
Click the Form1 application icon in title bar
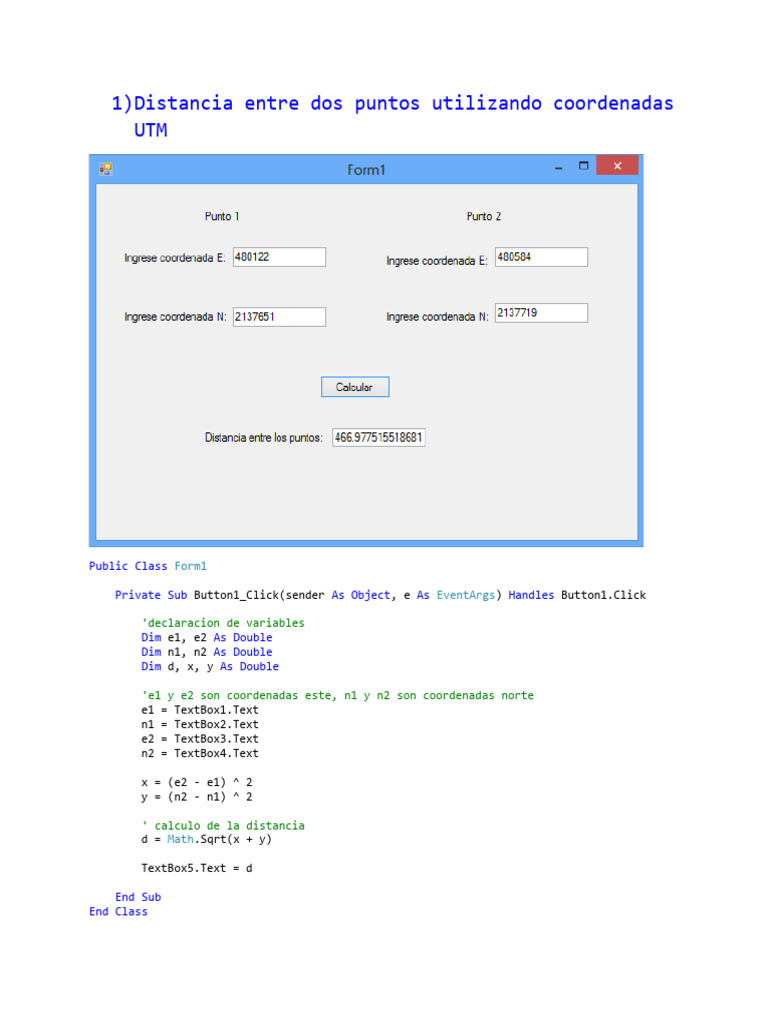[106, 169]
